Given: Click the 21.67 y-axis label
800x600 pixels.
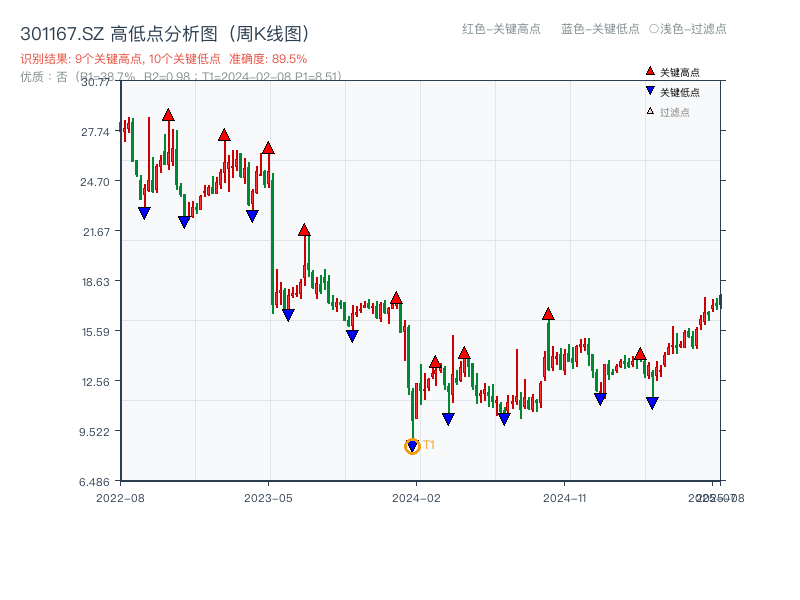Looking at the screenshot, I should click(x=96, y=232).
